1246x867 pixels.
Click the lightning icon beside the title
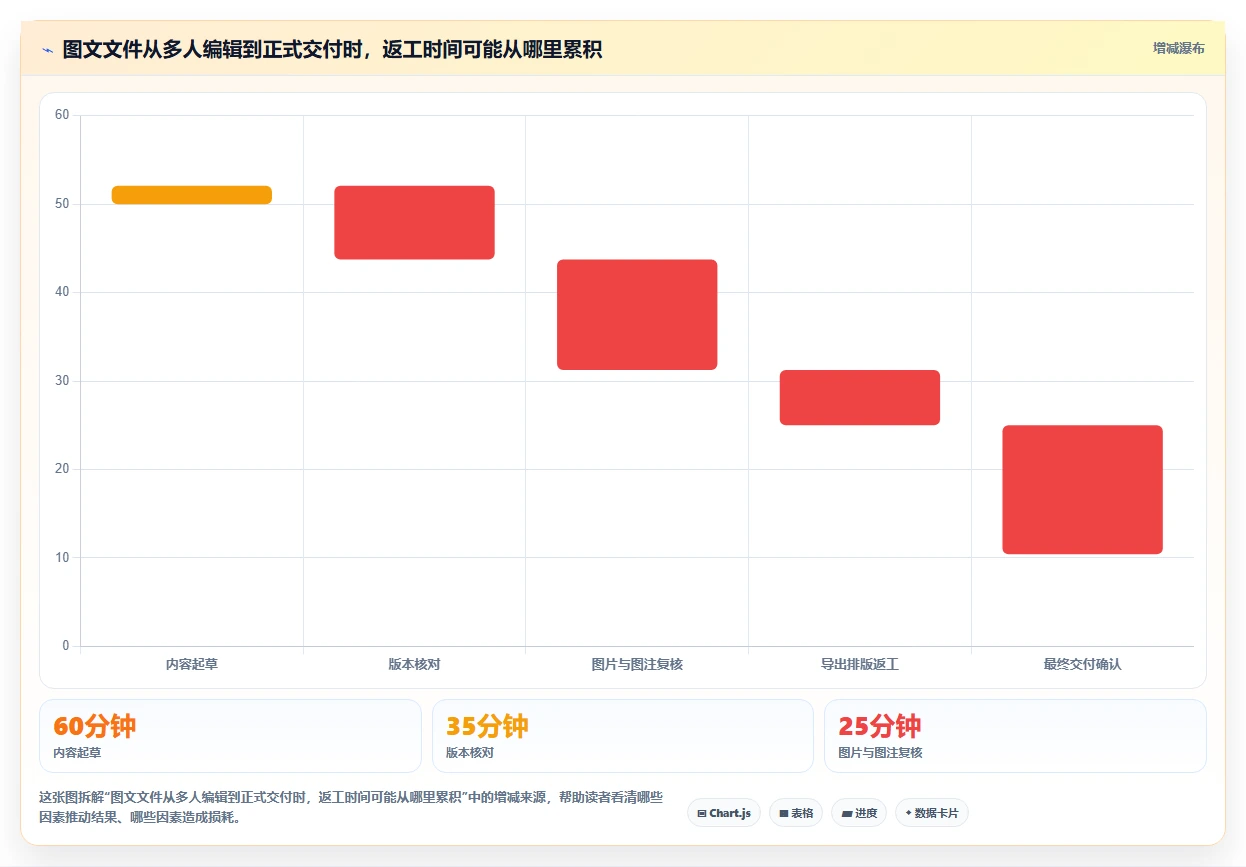point(47,49)
